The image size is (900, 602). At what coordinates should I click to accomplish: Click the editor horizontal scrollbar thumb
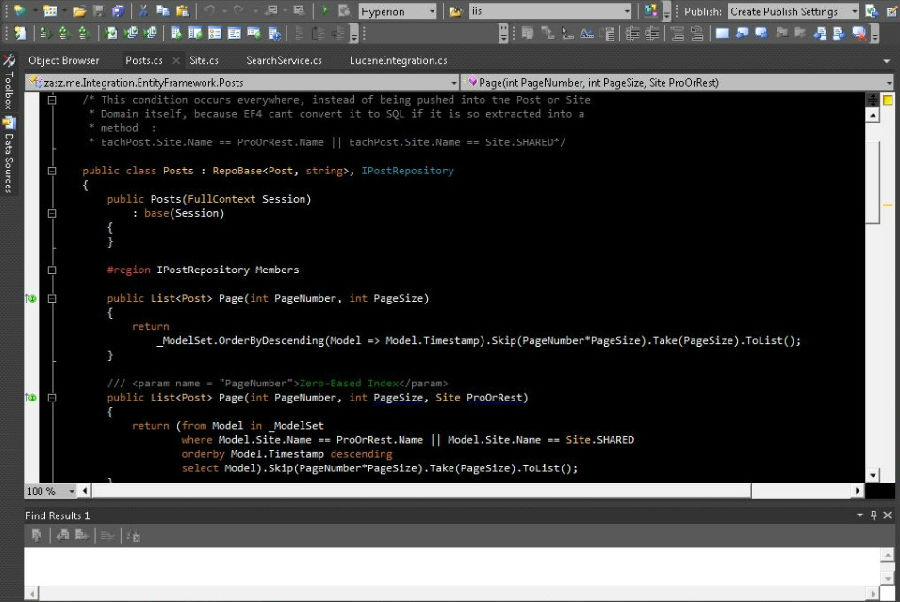(421, 491)
